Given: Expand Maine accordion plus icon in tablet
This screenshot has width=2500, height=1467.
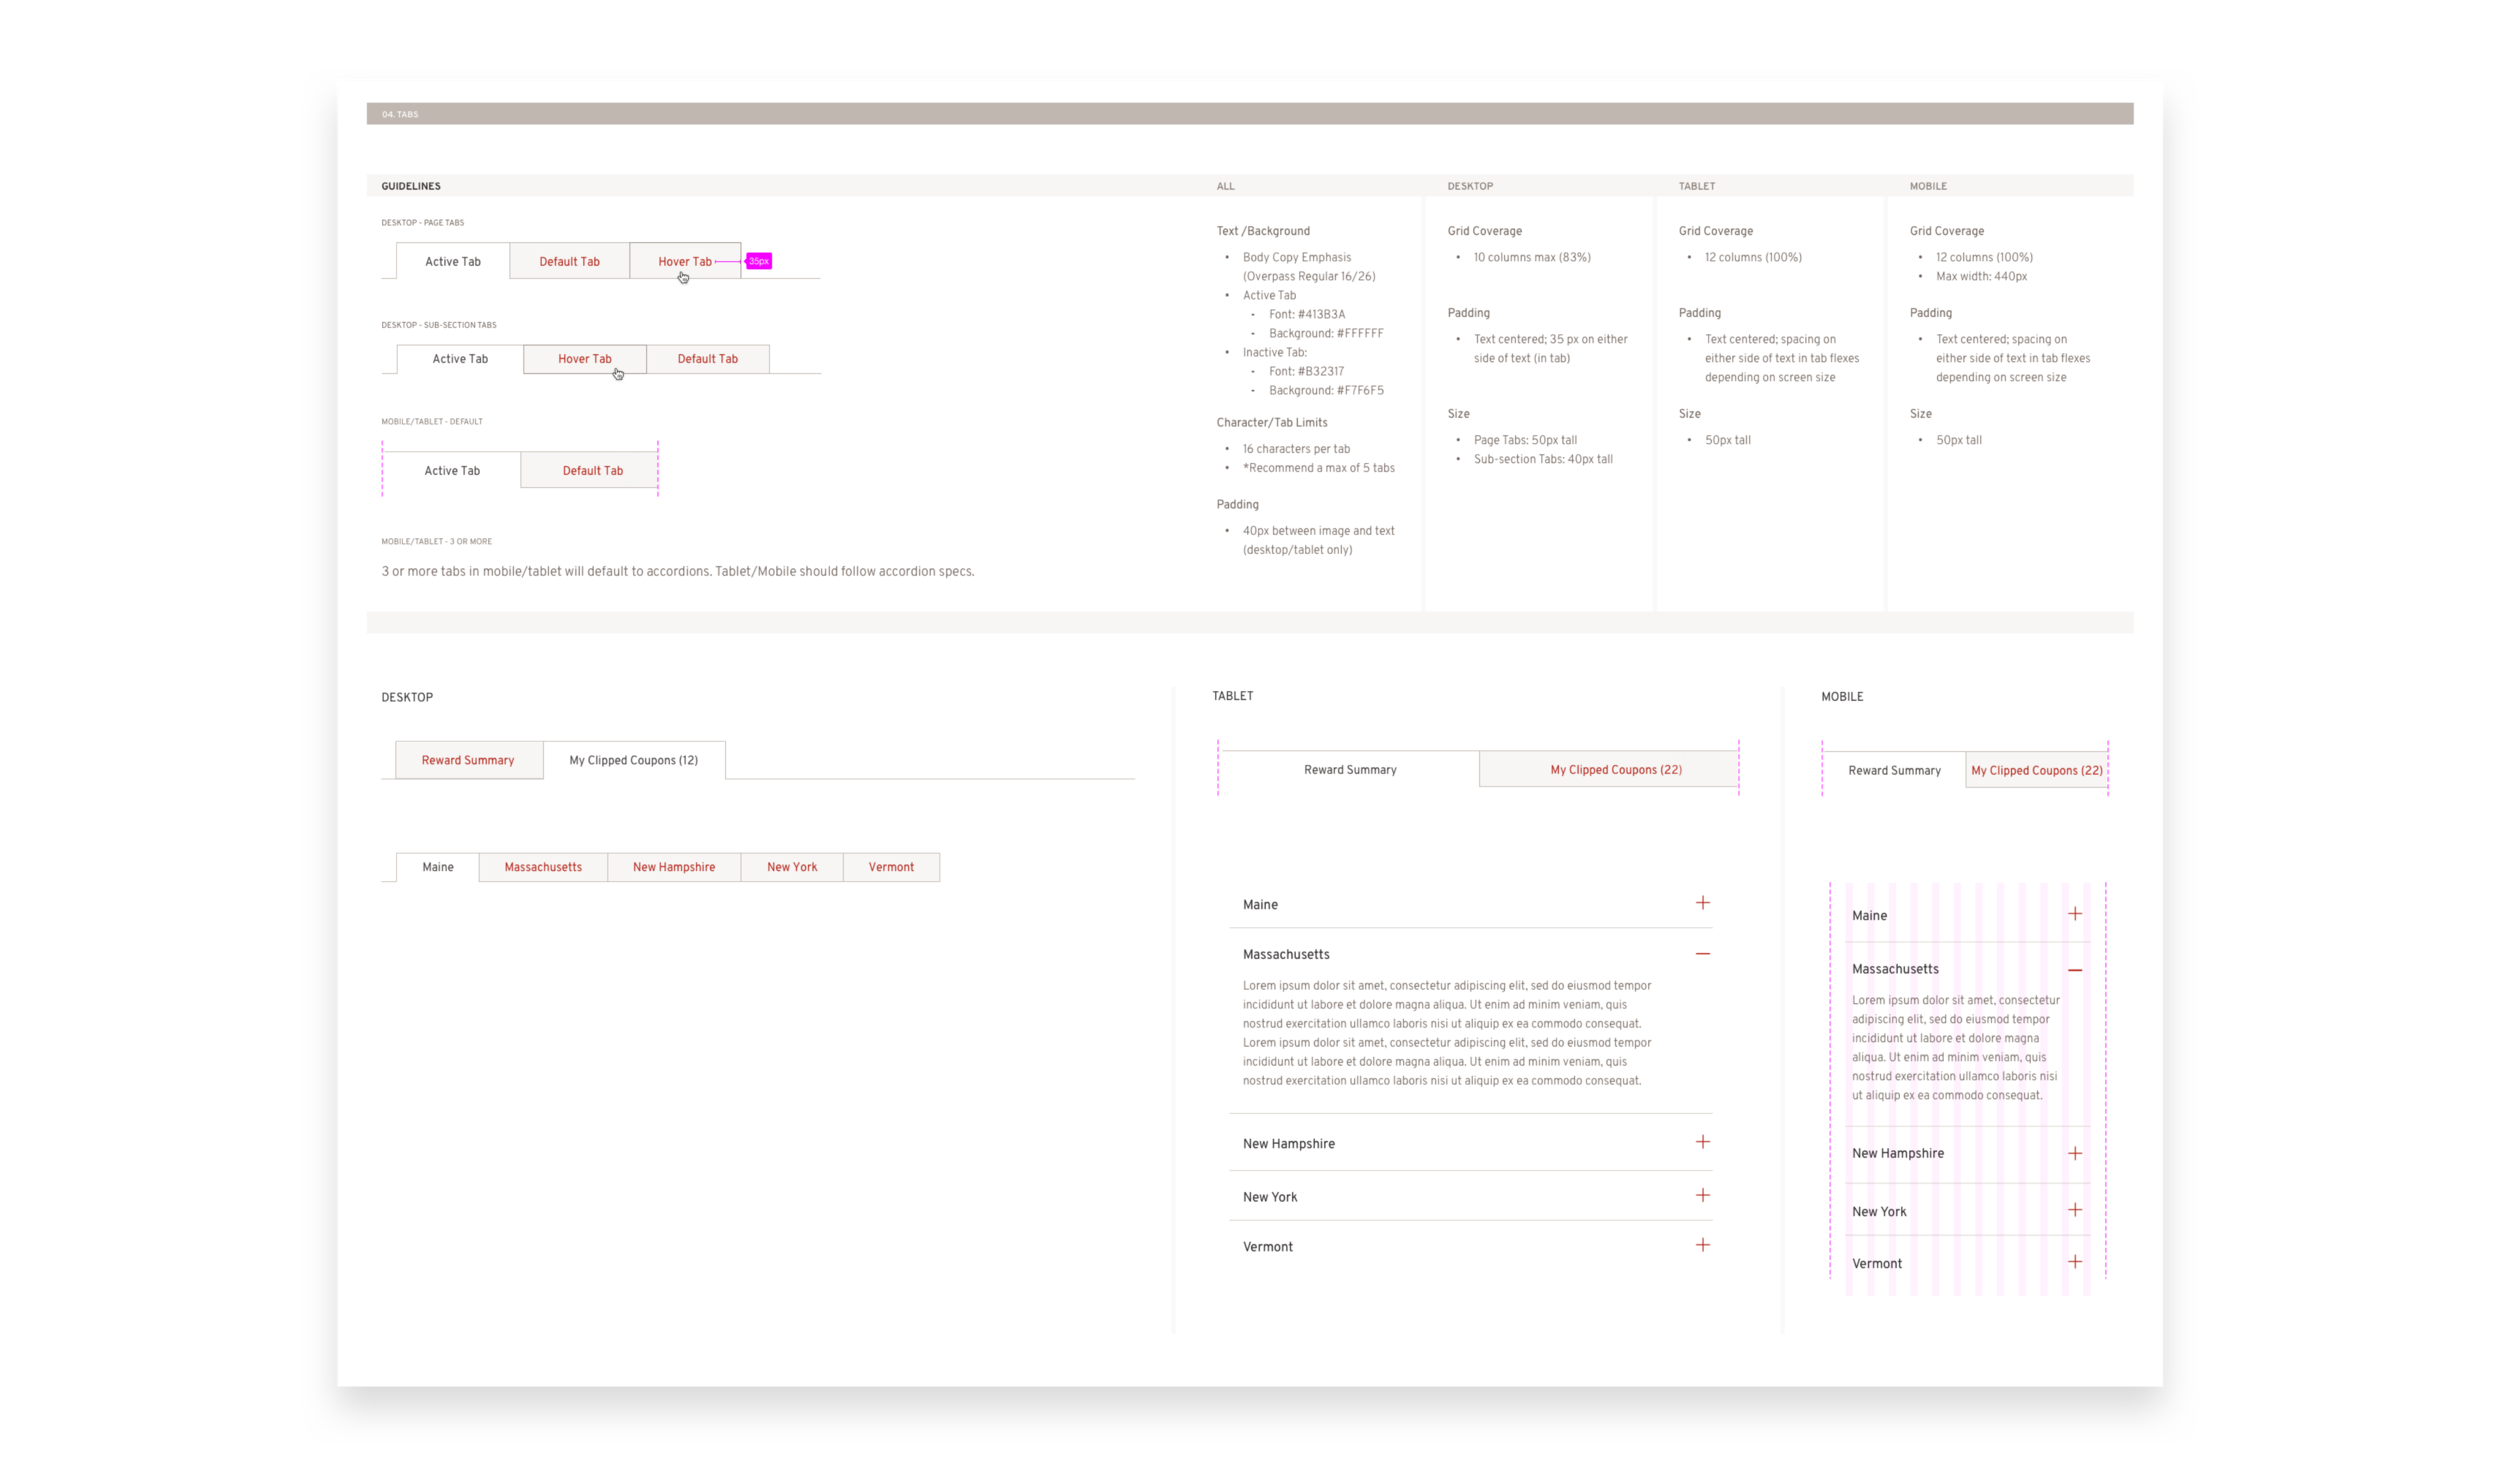Looking at the screenshot, I should [1702, 903].
